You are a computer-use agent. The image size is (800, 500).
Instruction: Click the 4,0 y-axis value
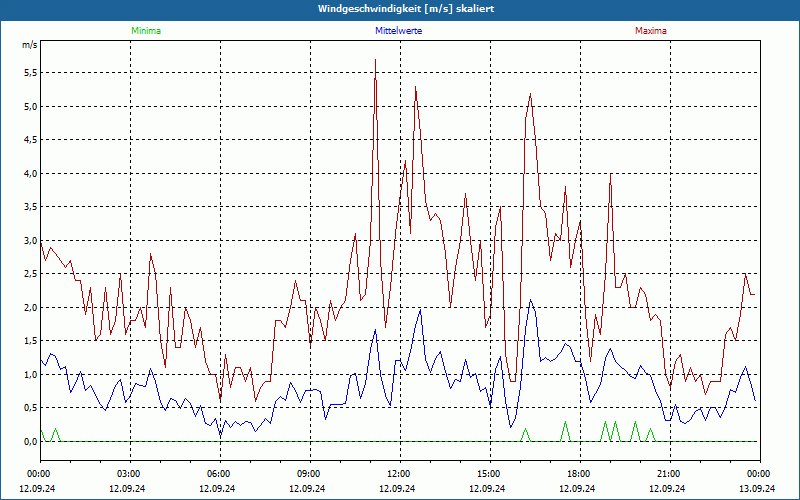[29, 173]
